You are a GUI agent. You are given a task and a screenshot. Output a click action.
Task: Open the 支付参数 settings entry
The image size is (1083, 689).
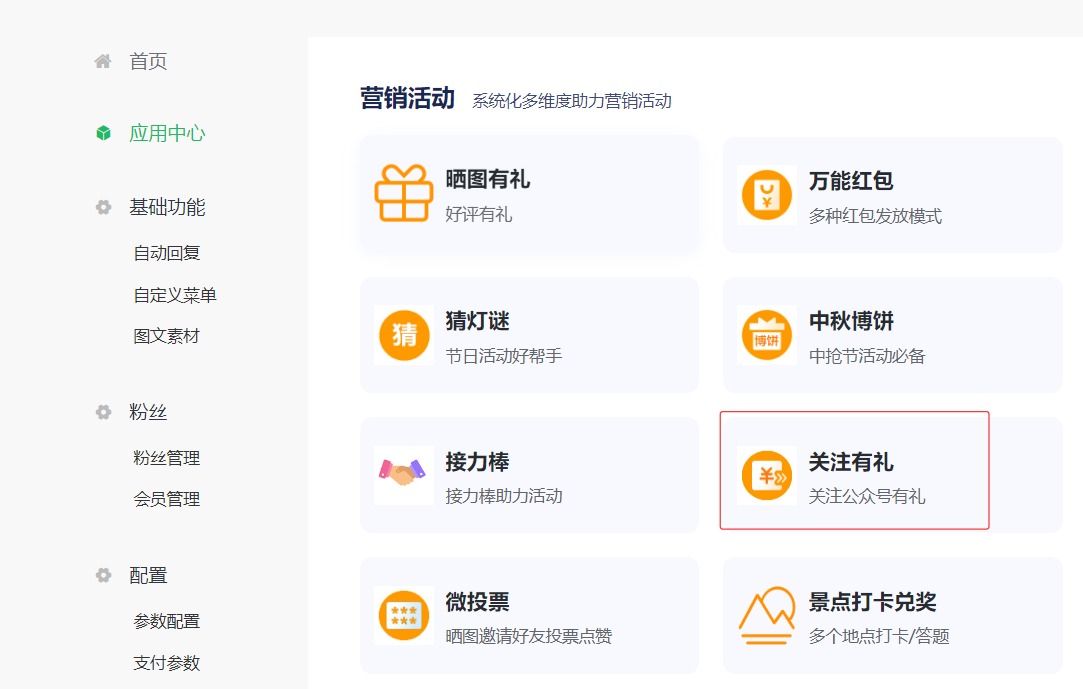pos(166,663)
